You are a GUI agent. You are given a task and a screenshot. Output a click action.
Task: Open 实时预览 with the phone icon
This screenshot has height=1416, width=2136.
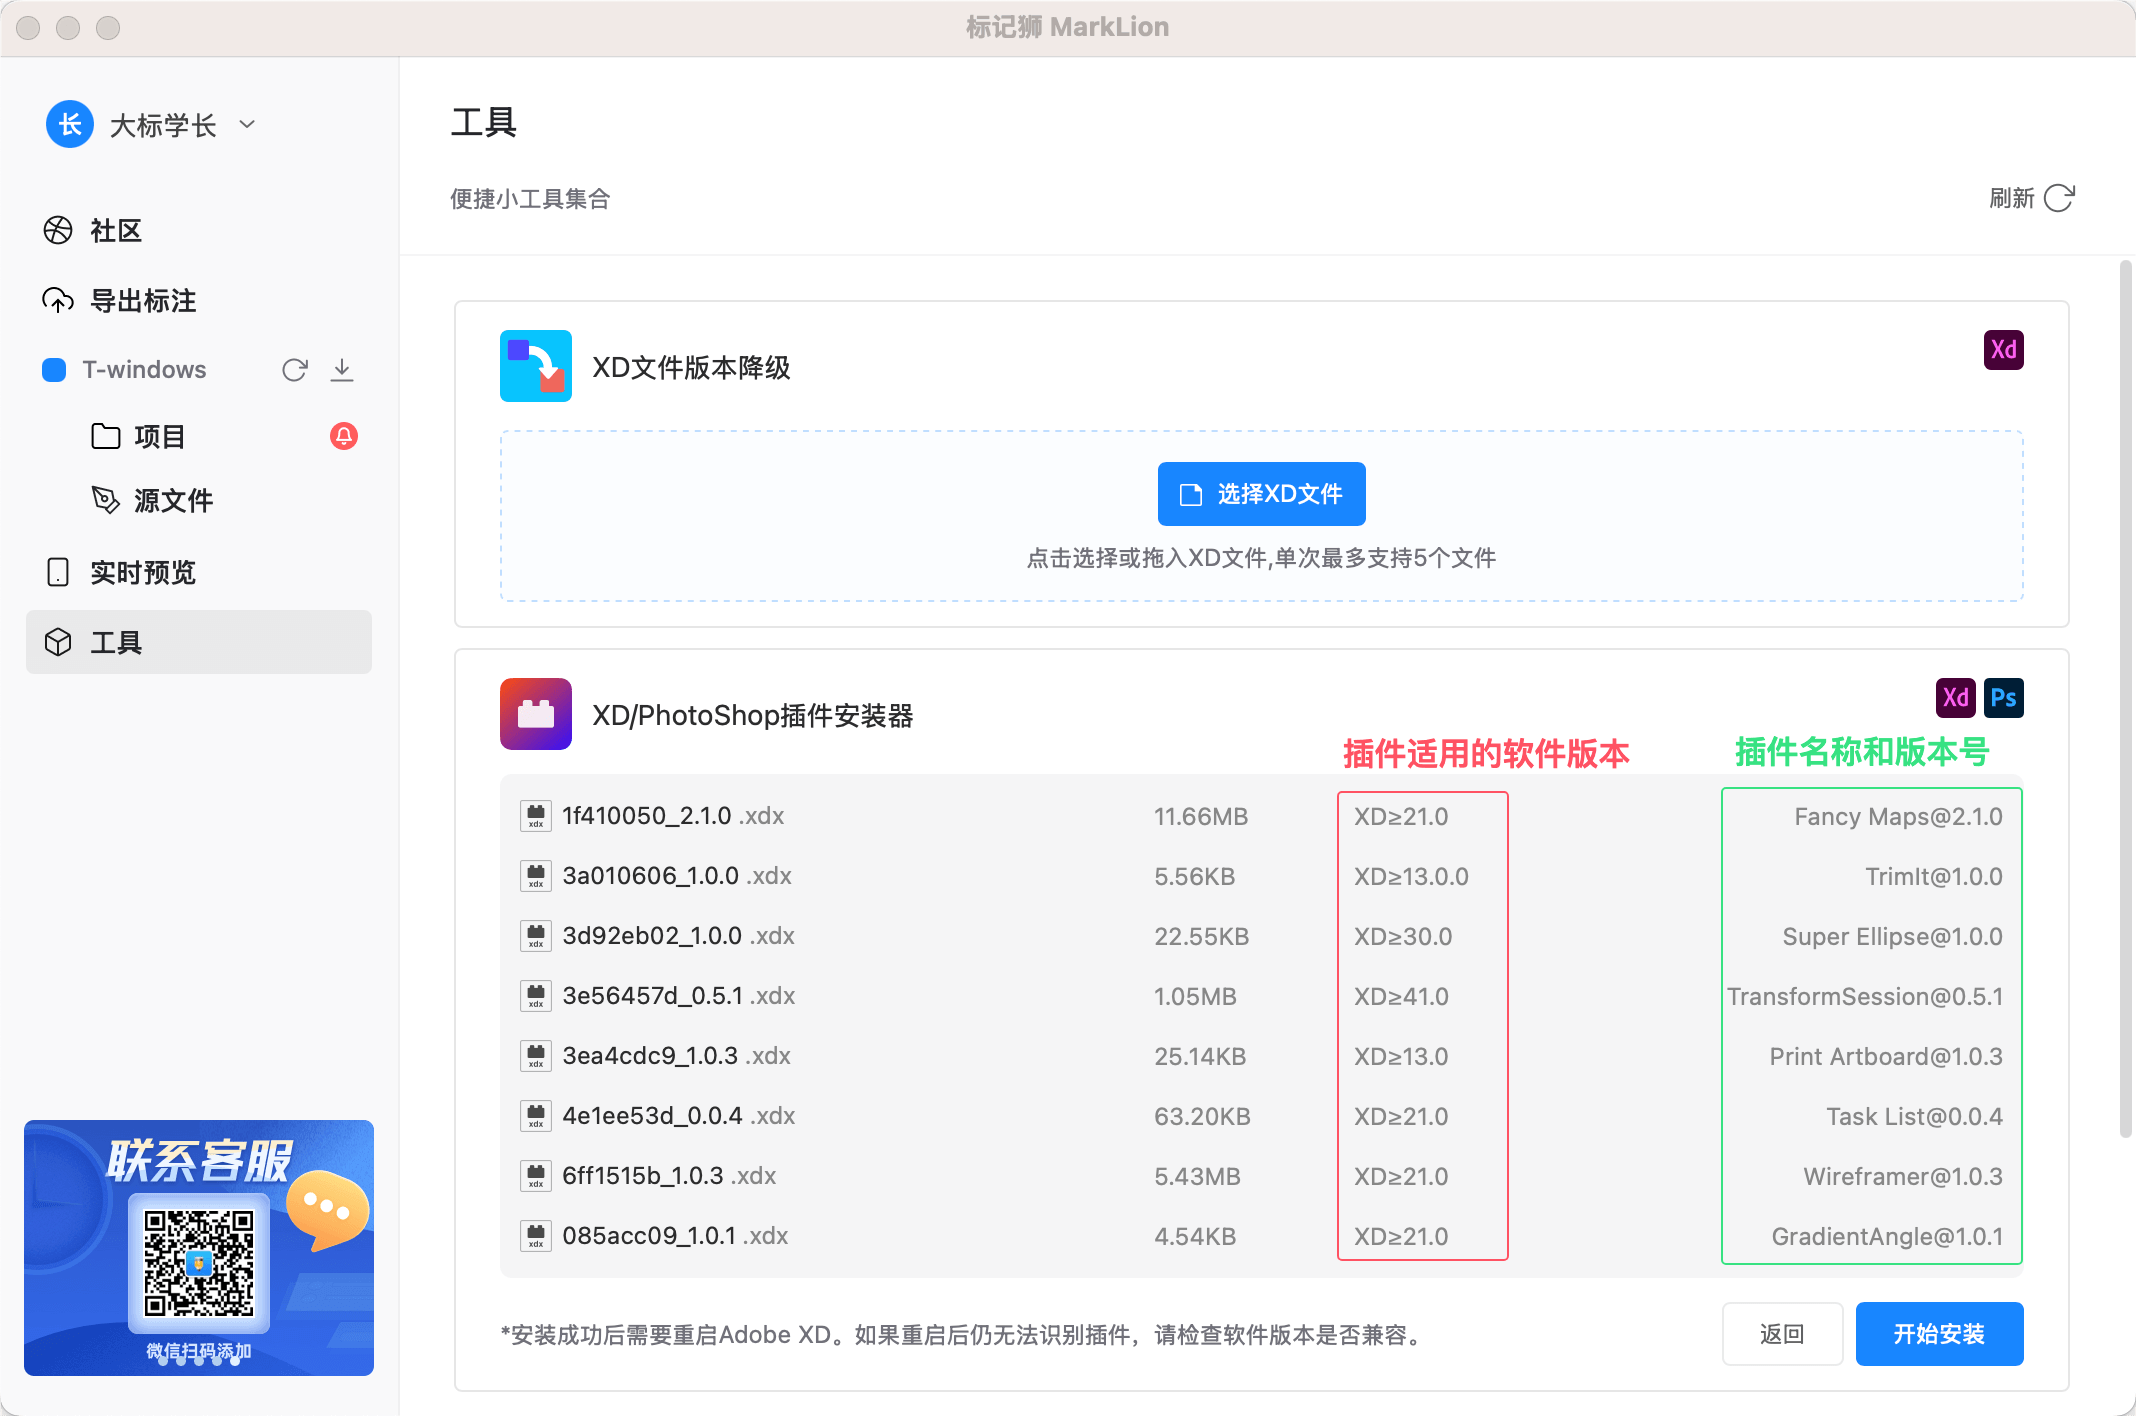(58, 571)
